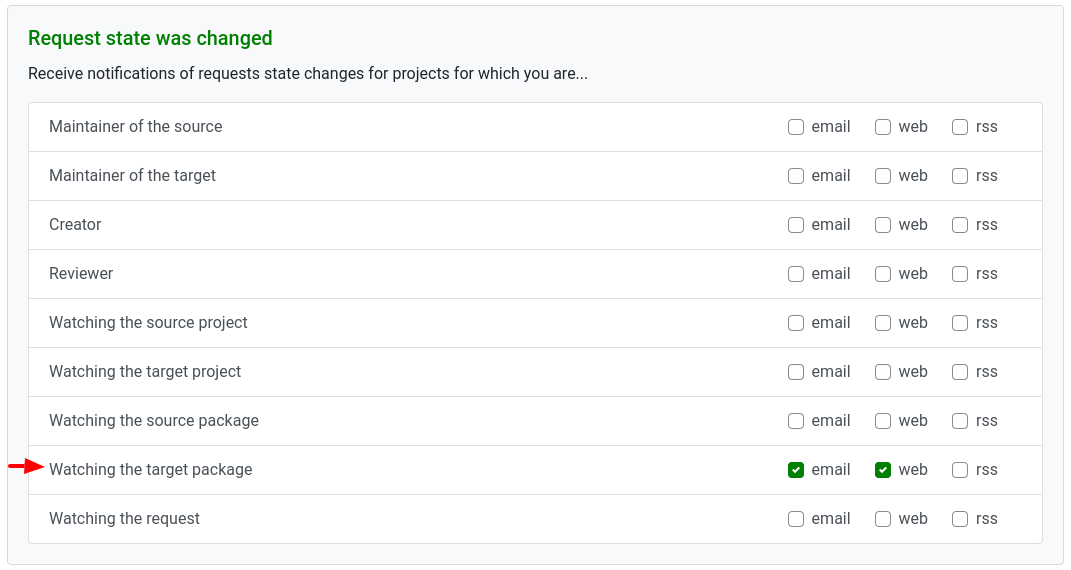Viewport: 1071px width, 570px height.
Task: Check email for Watching the request
Action: 796,519
